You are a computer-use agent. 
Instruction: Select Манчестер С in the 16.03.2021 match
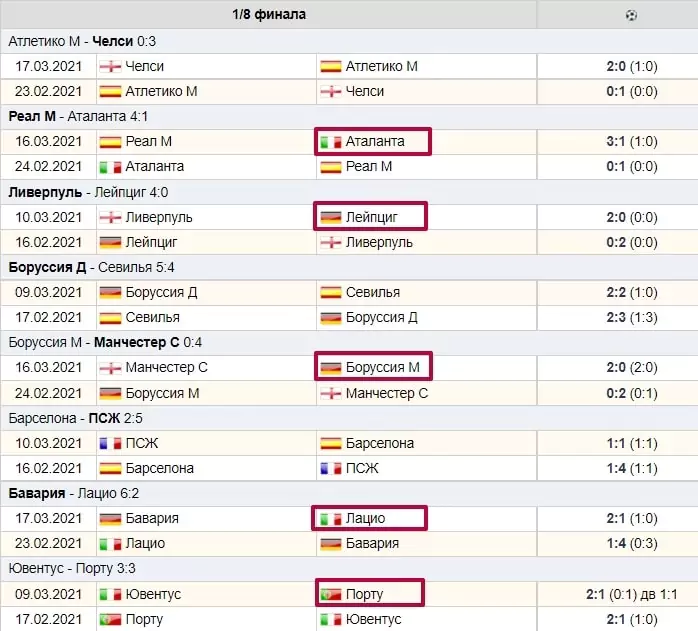(166, 367)
